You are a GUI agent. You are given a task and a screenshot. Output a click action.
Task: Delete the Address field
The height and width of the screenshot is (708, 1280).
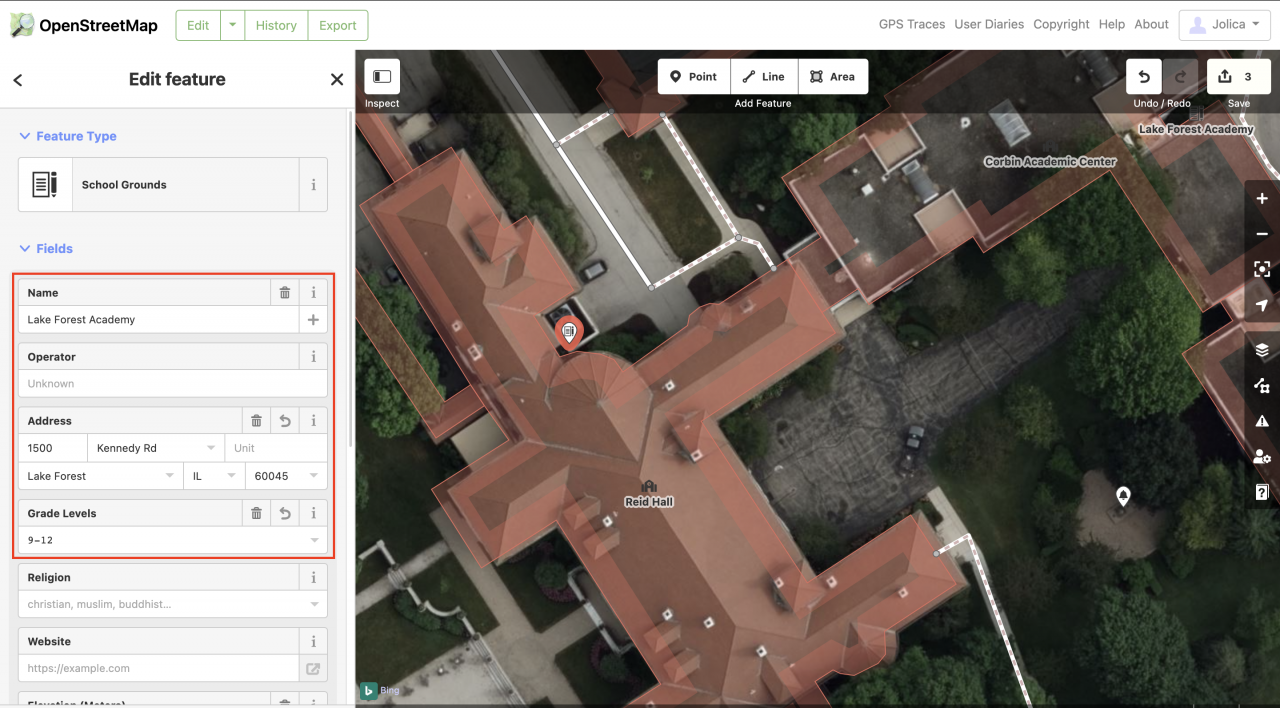257,421
